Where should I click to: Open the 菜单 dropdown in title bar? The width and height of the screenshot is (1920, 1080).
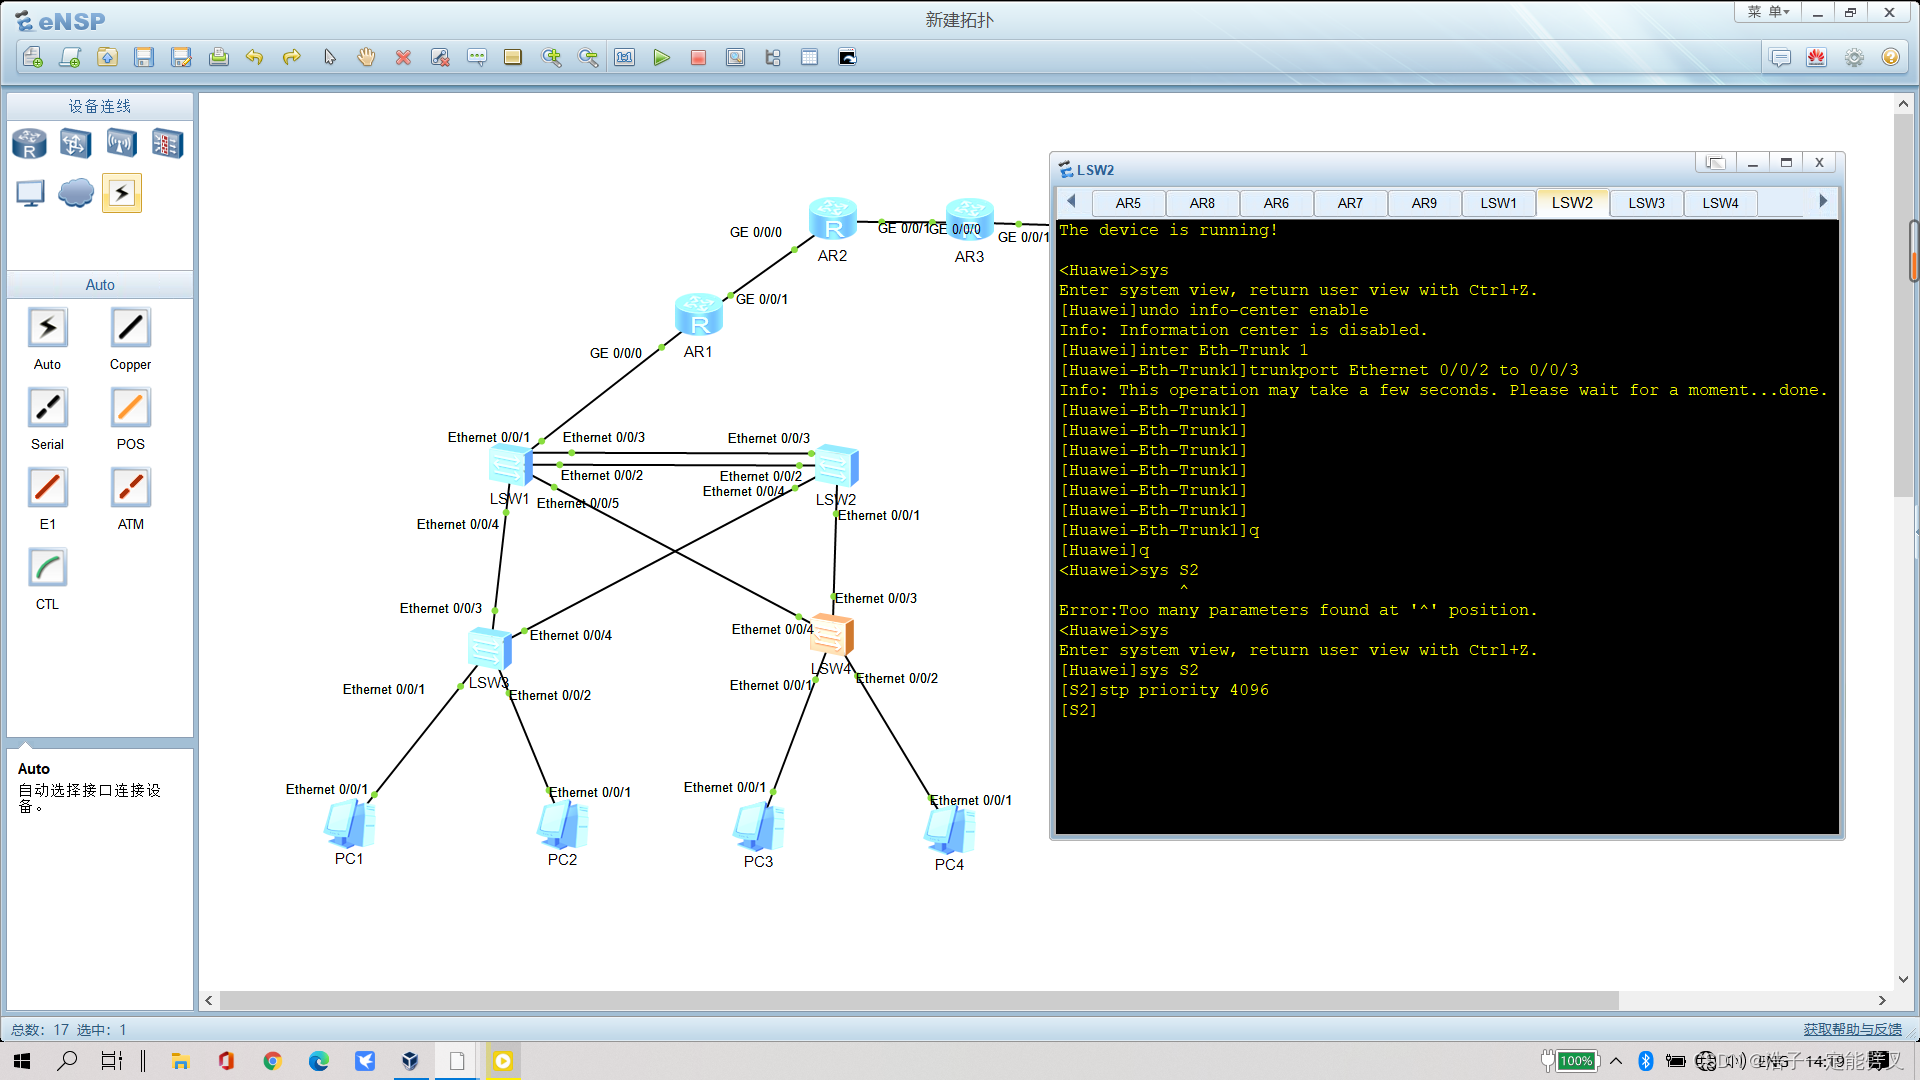(1767, 12)
